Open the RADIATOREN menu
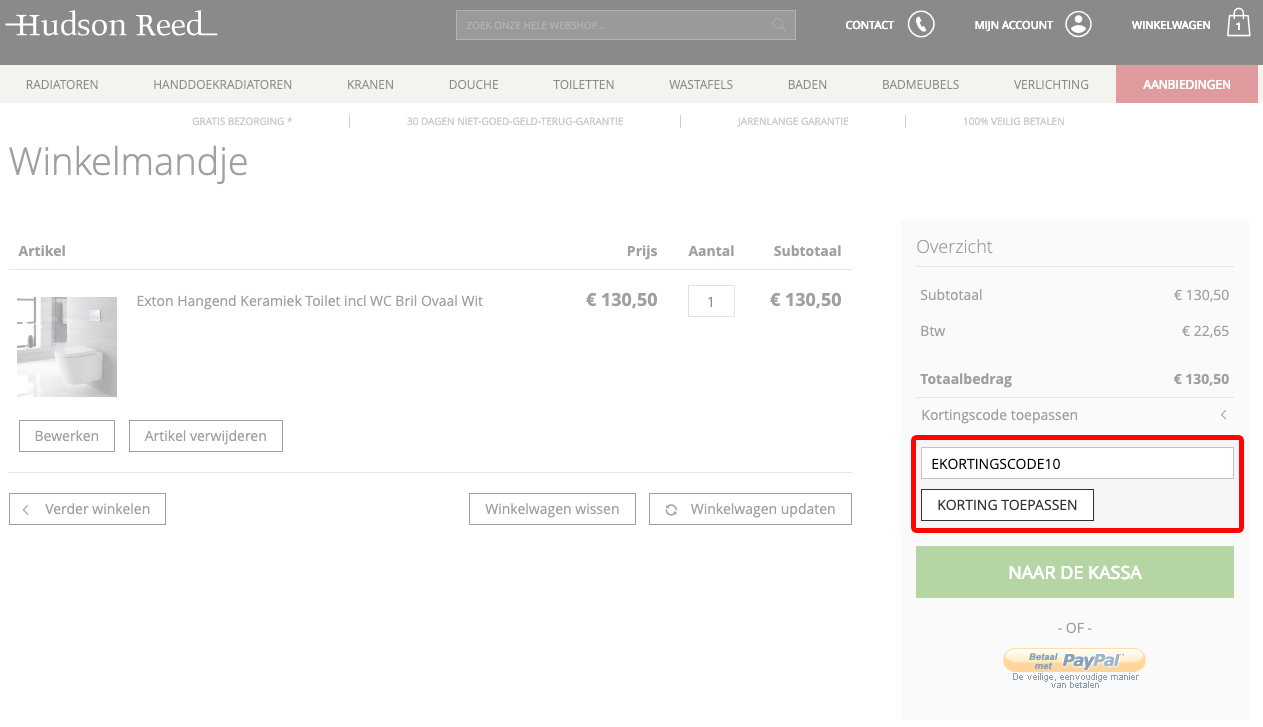This screenshot has height=727, width=1263. pos(62,84)
